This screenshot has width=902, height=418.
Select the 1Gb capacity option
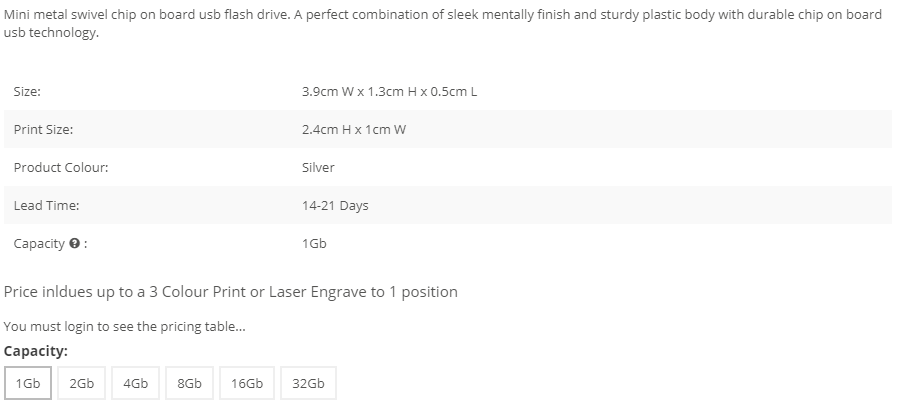(28, 383)
